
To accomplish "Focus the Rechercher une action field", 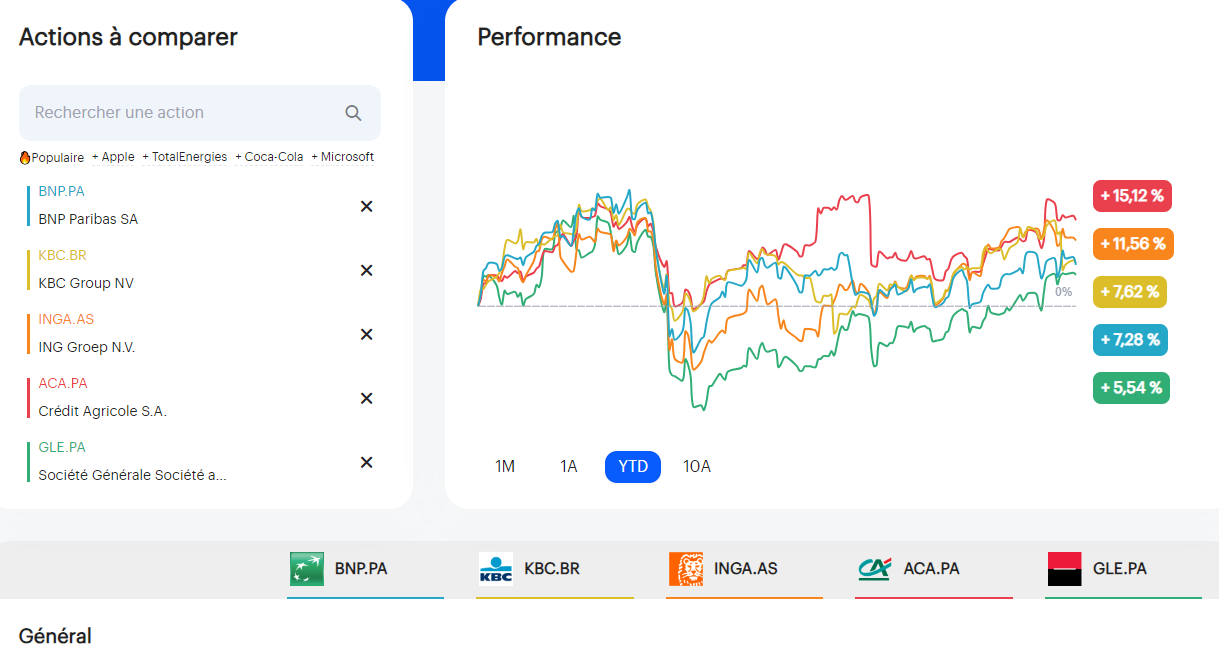I will pyautogui.click(x=180, y=113).
